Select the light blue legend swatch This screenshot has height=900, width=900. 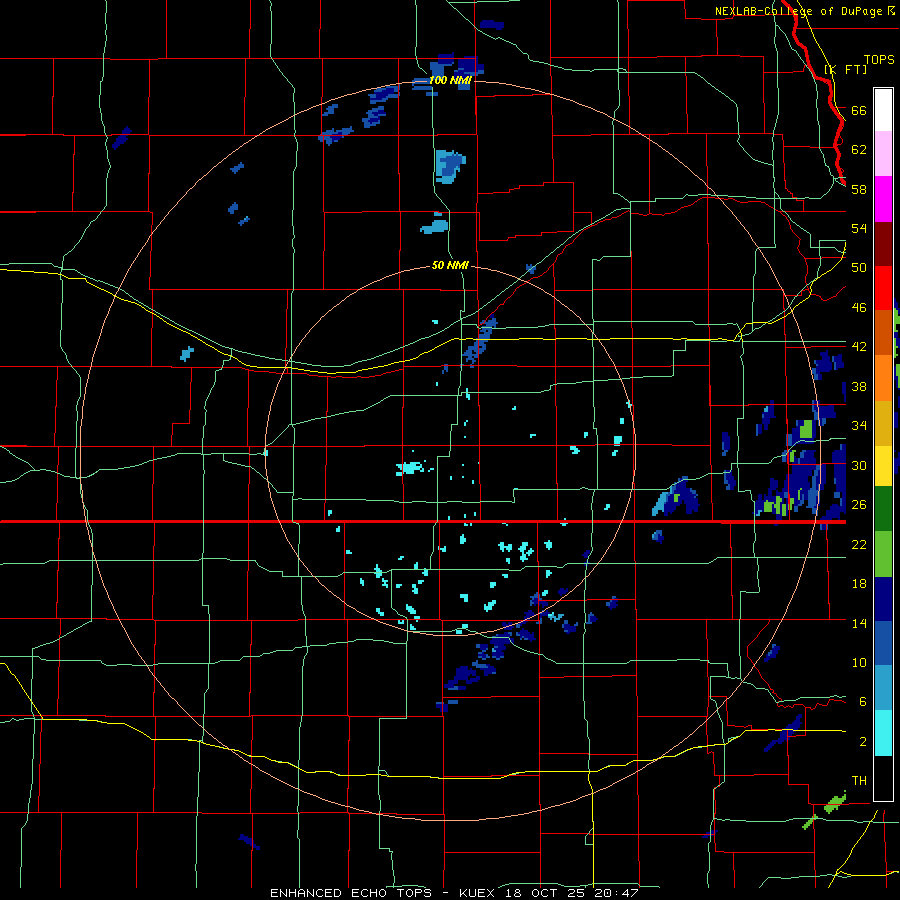883,689
